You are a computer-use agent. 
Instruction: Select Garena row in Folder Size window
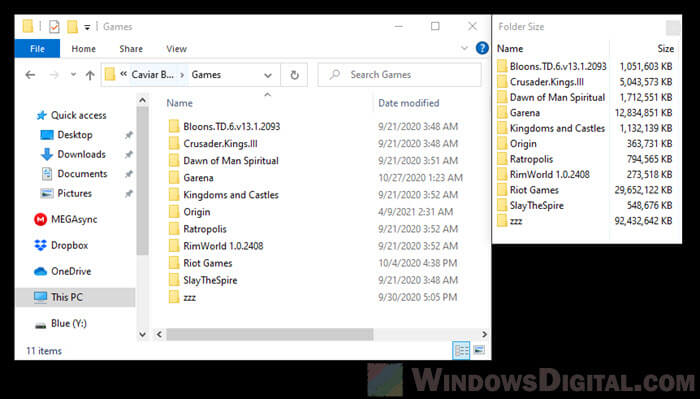[x=585, y=113]
